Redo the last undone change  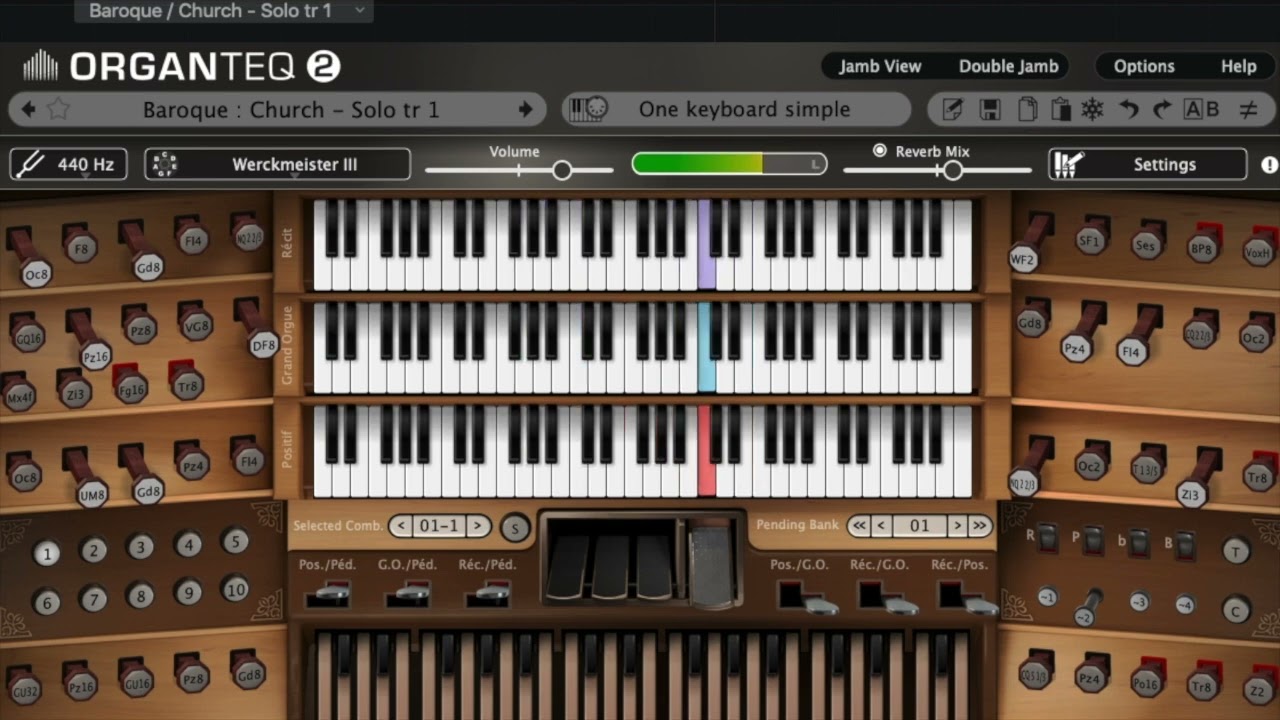(x=1162, y=109)
